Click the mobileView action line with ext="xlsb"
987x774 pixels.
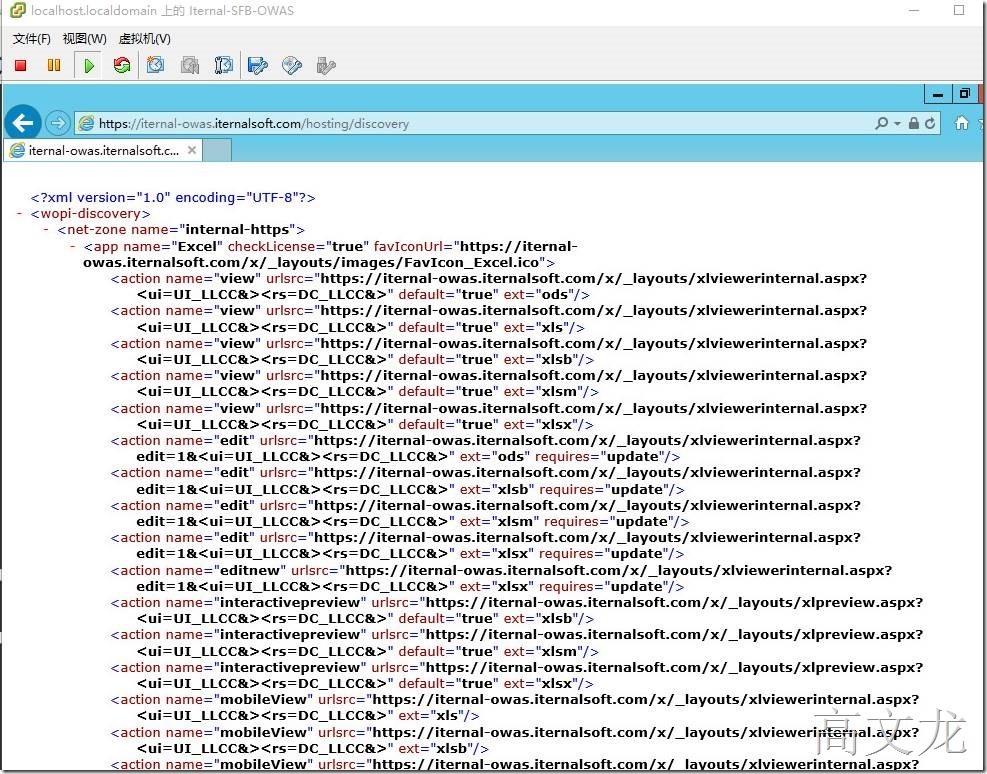point(515,741)
